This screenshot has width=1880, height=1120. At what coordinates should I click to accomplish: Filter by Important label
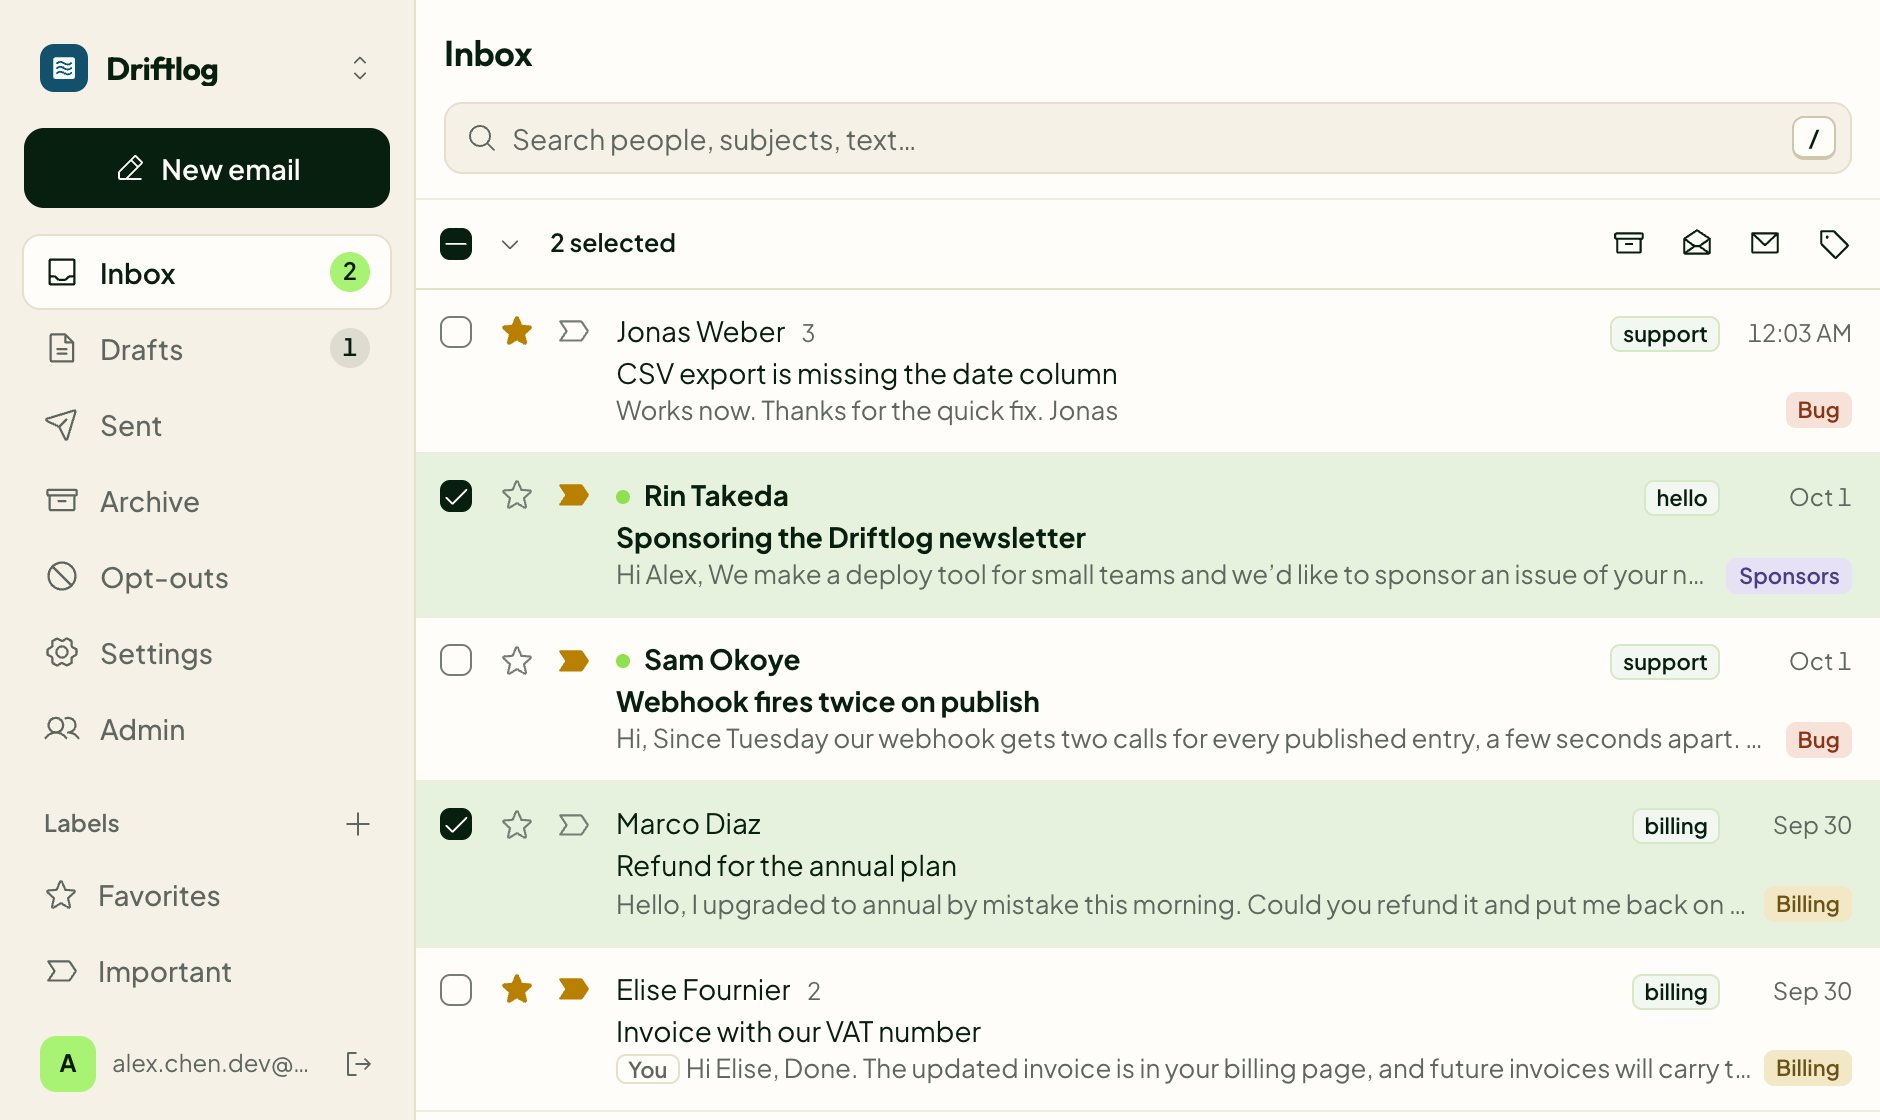(207, 971)
